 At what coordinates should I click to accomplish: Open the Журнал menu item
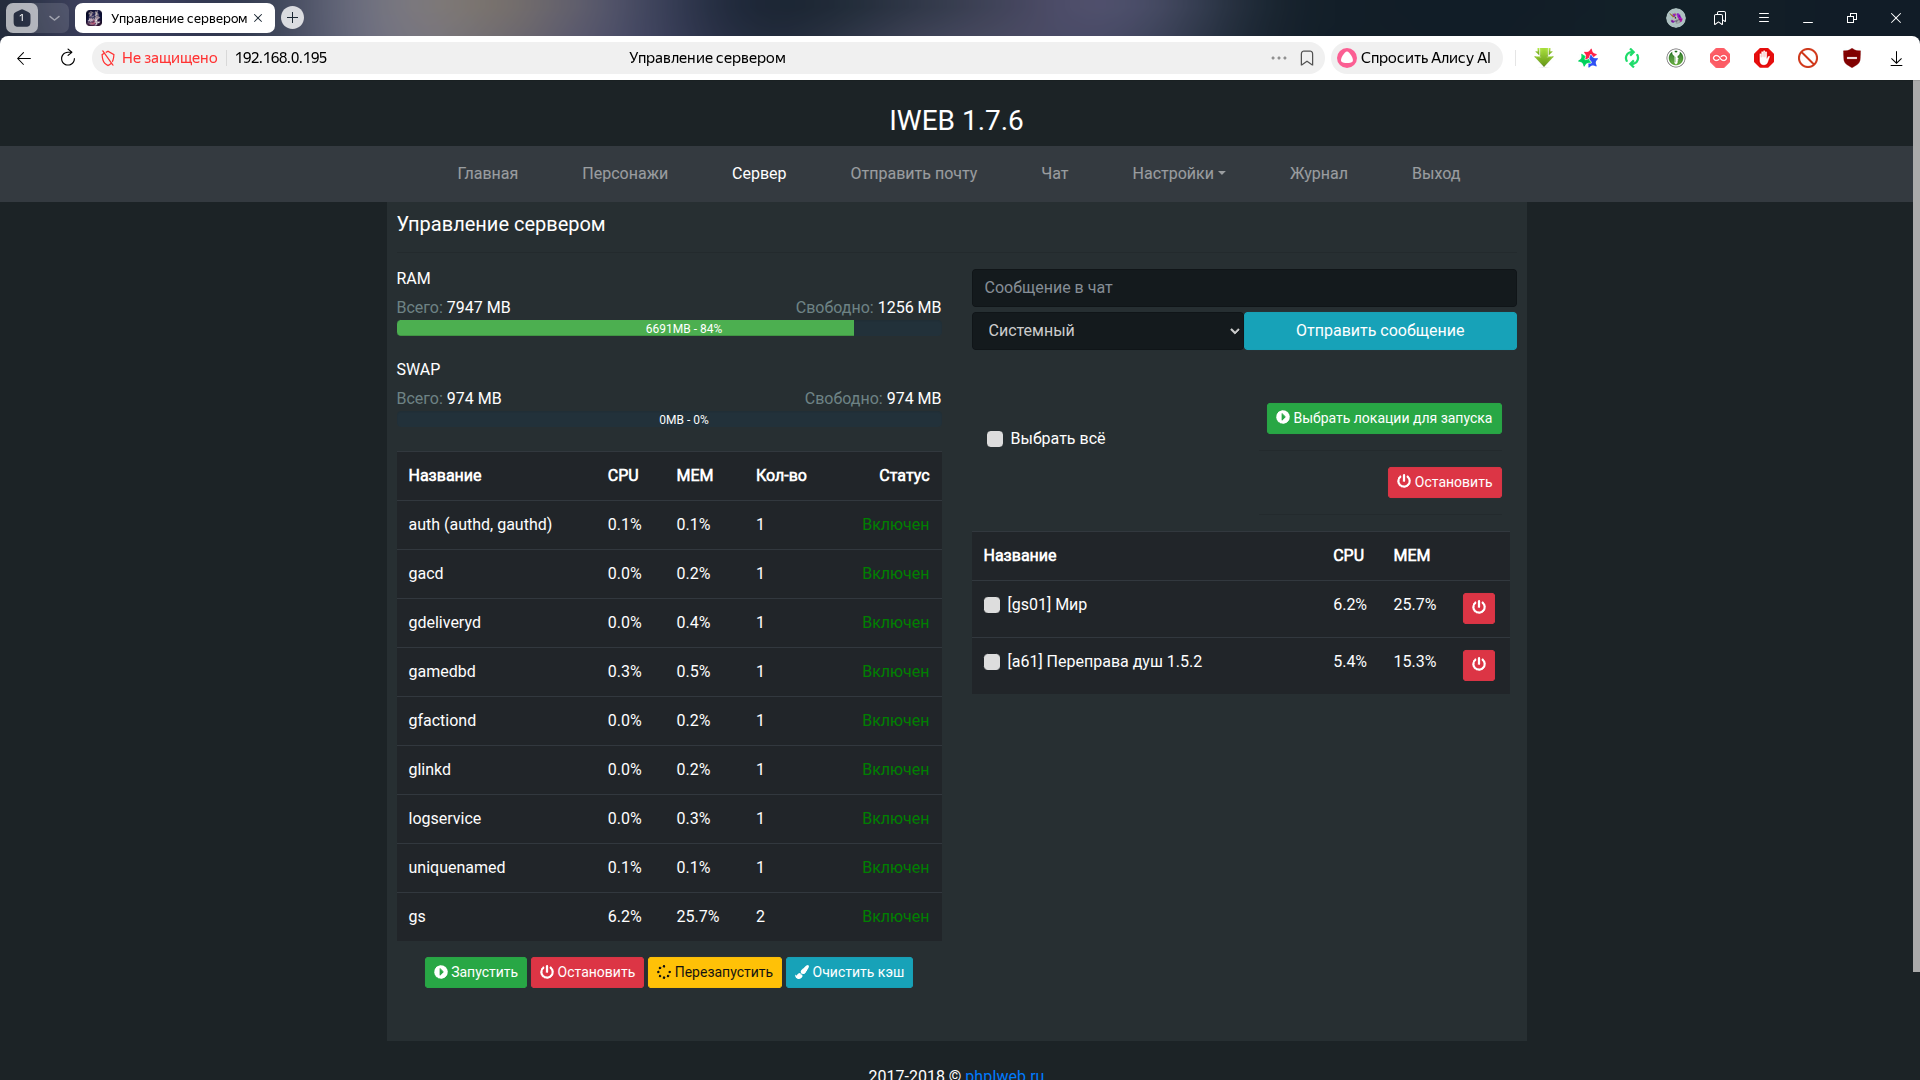[1317, 174]
